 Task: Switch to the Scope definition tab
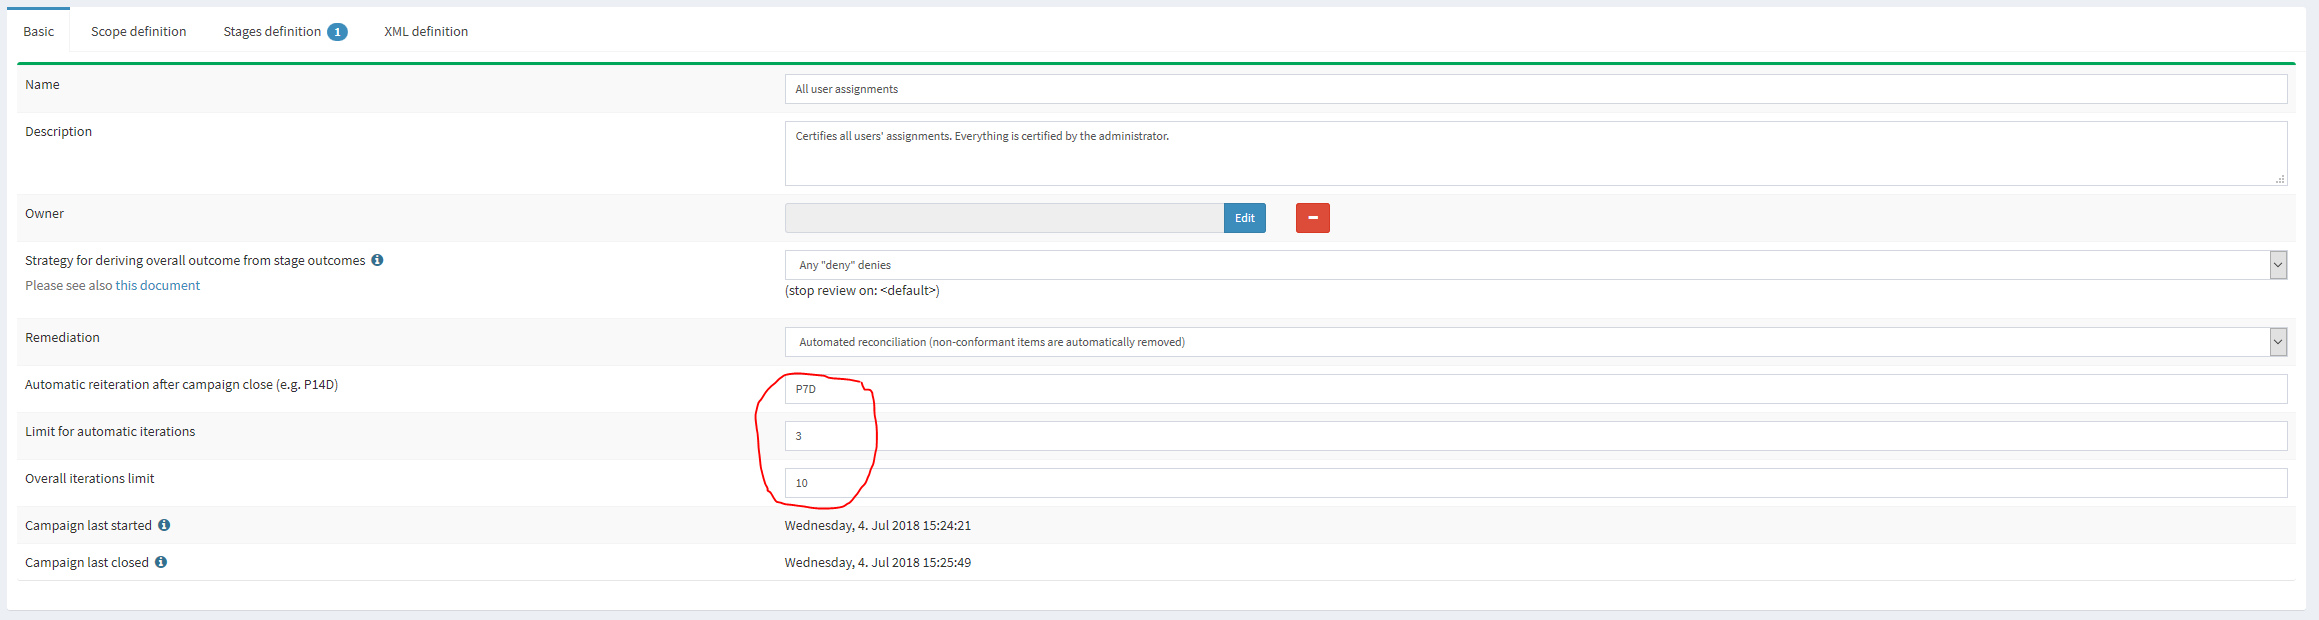pyautogui.click(x=138, y=32)
